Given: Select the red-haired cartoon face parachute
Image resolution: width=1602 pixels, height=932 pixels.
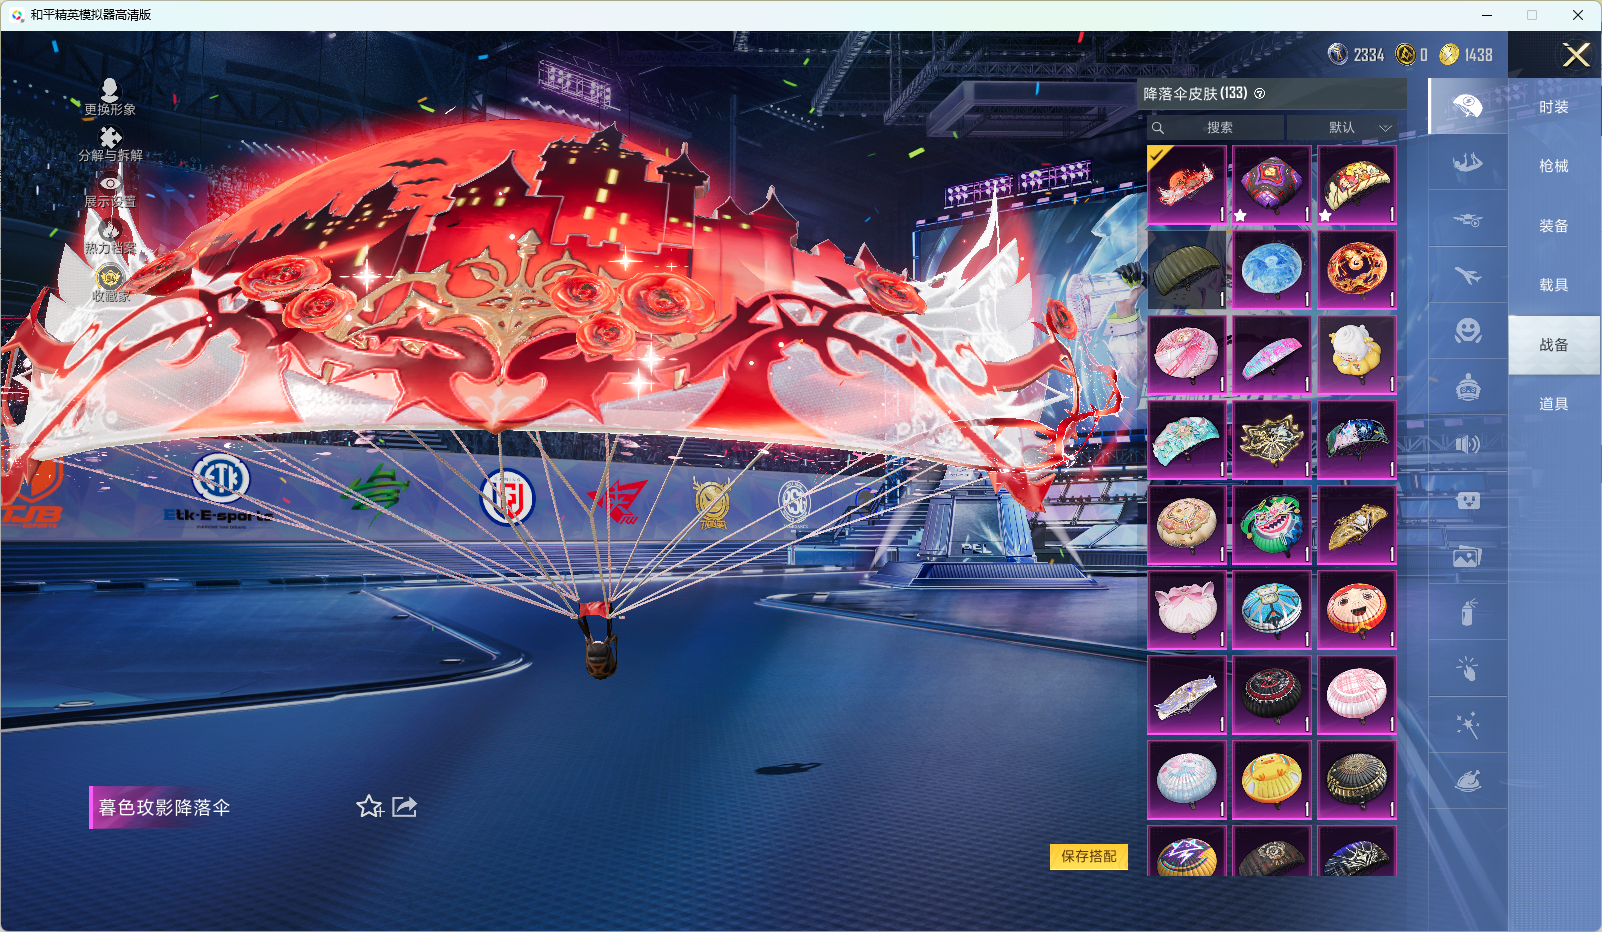Looking at the screenshot, I should 1357,610.
